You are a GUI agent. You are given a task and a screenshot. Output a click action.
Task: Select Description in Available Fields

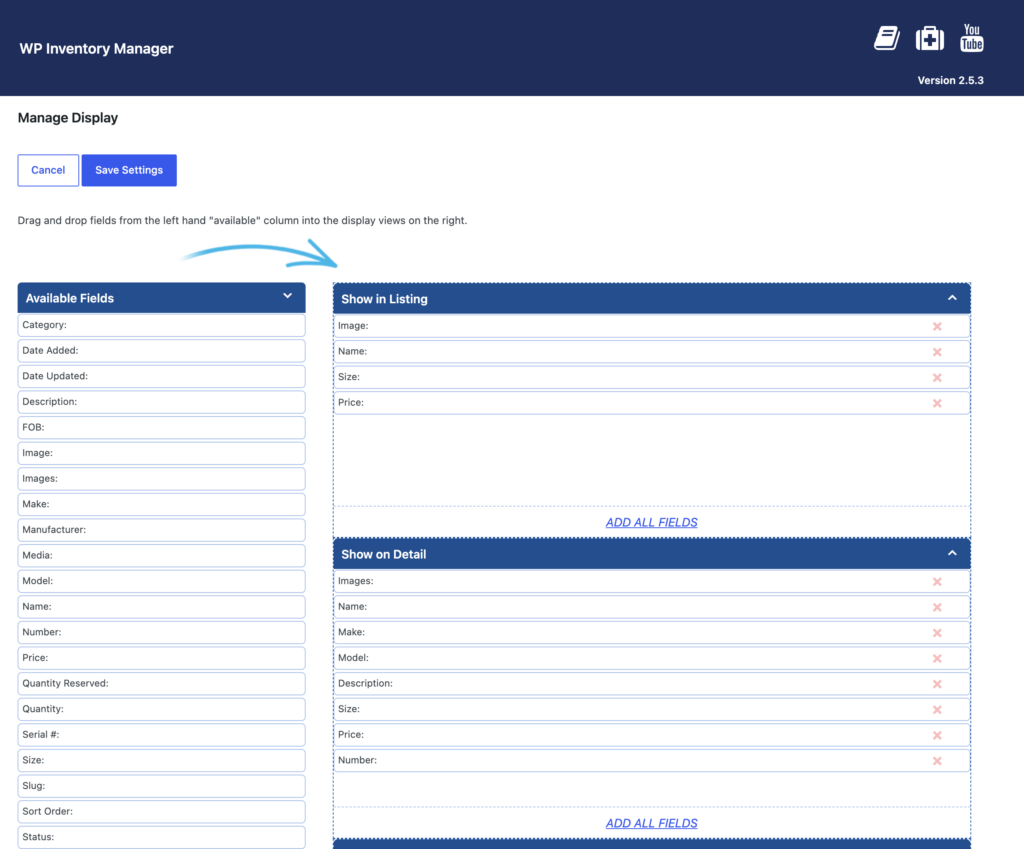pos(161,402)
